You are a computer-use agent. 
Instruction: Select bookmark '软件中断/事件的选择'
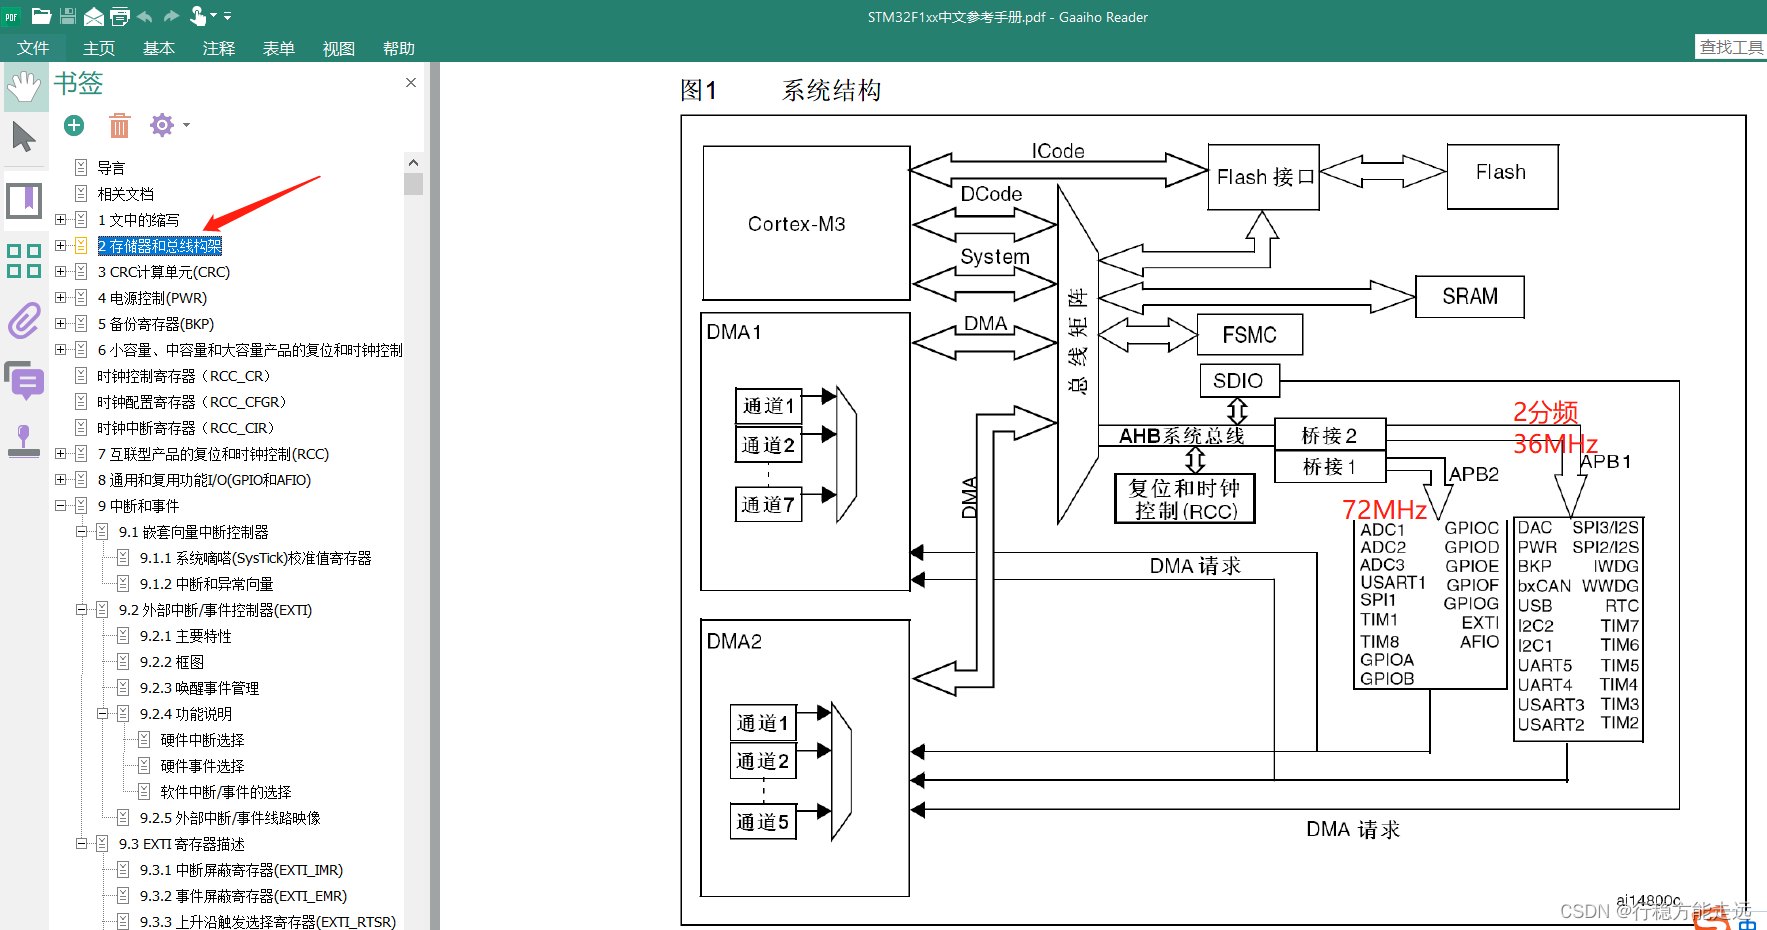[x=226, y=792]
